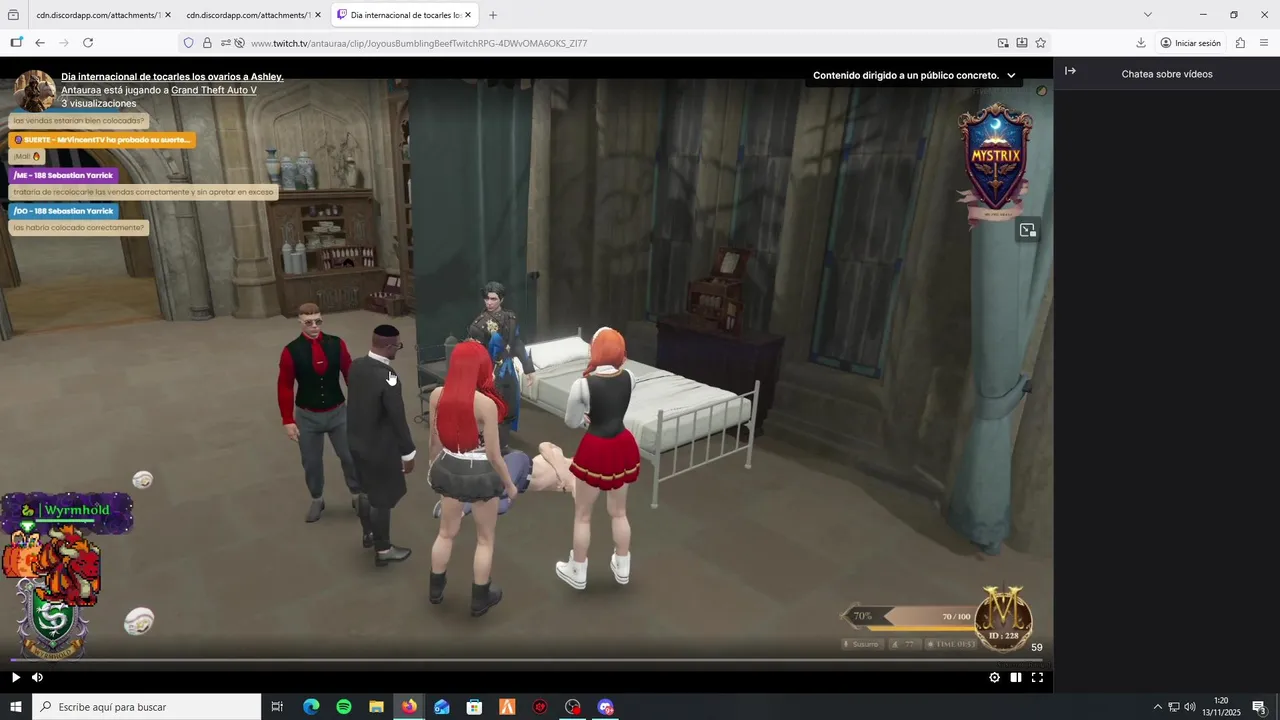Screen dimensions: 1280x720
Task: Save page to Pocket-style reader icon
Action: pyautogui.click(x=1022, y=43)
